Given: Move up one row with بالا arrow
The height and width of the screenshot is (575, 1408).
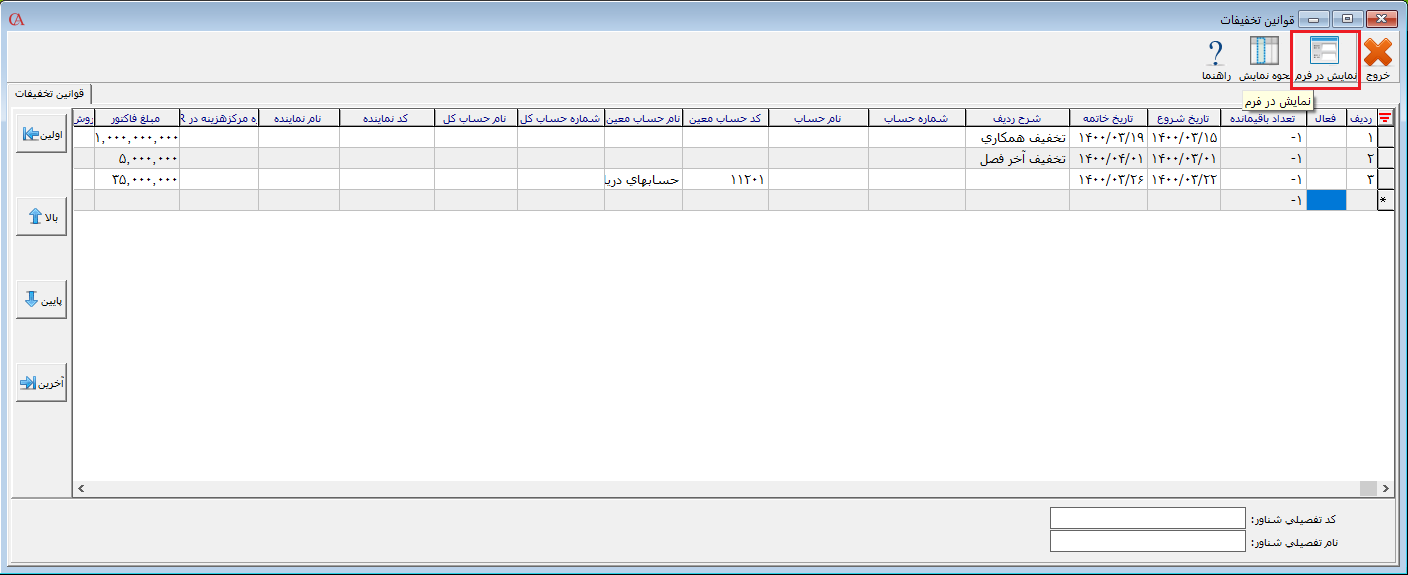Looking at the screenshot, I should click(41, 217).
